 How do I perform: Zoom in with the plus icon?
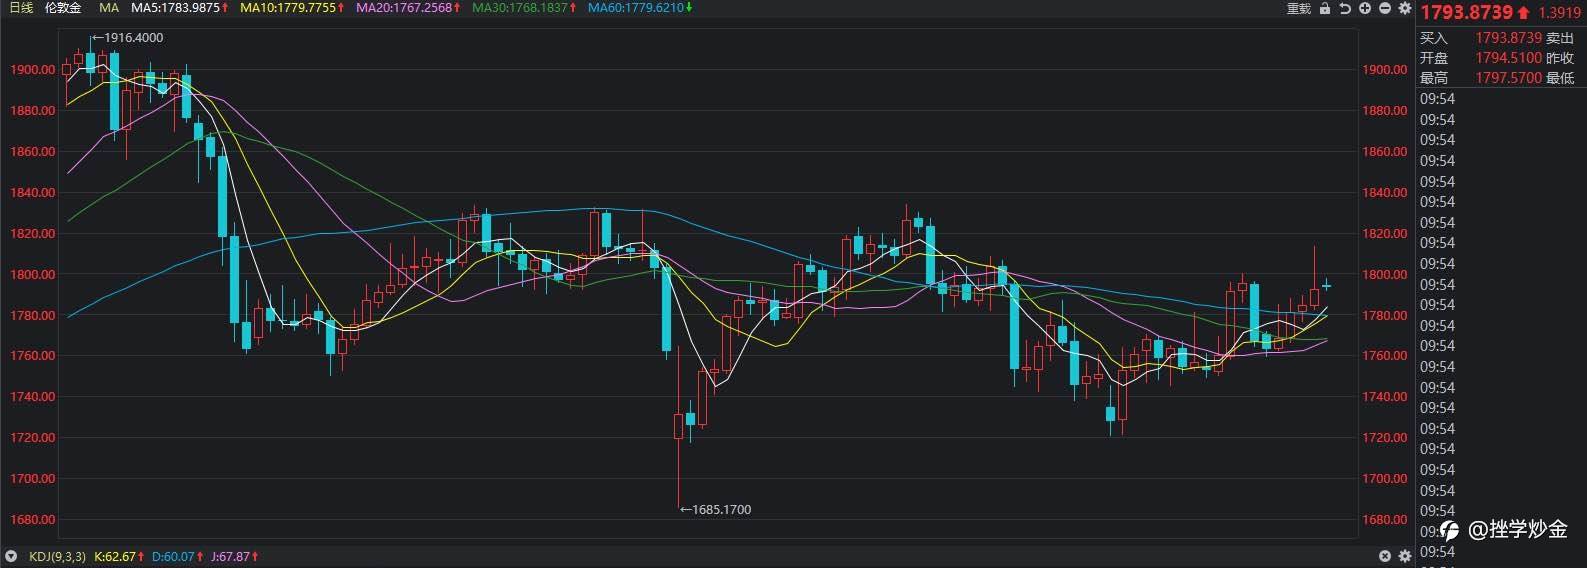(x=1365, y=8)
